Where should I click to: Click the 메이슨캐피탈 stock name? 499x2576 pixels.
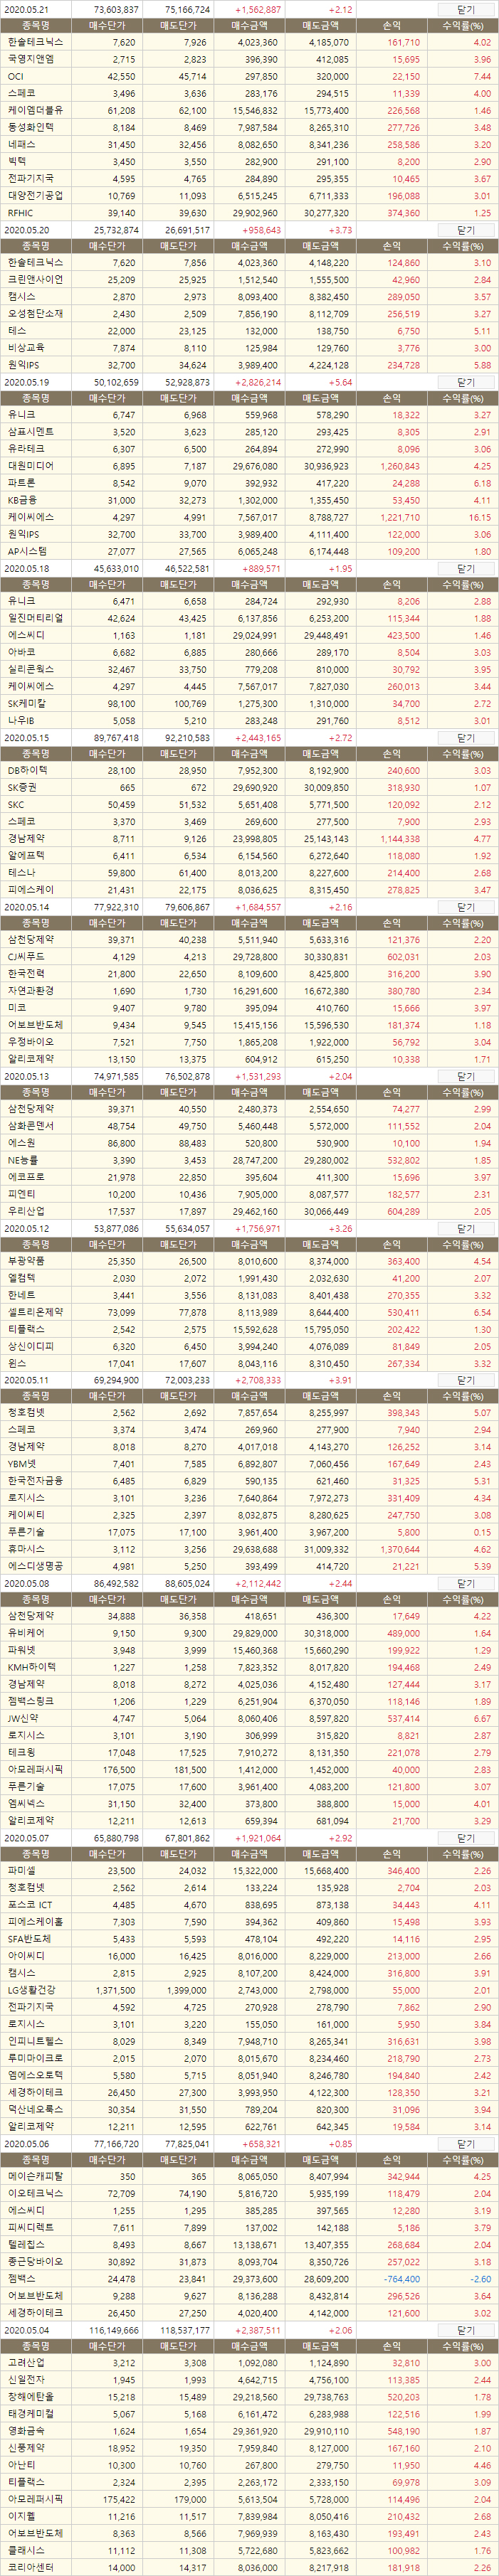pyautogui.click(x=35, y=2176)
